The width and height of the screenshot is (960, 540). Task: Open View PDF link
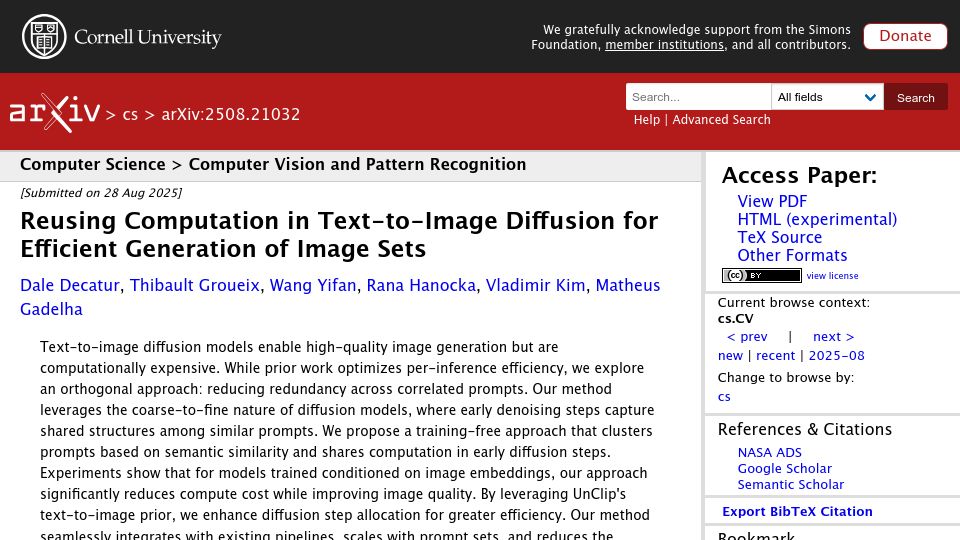(x=772, y=201)
